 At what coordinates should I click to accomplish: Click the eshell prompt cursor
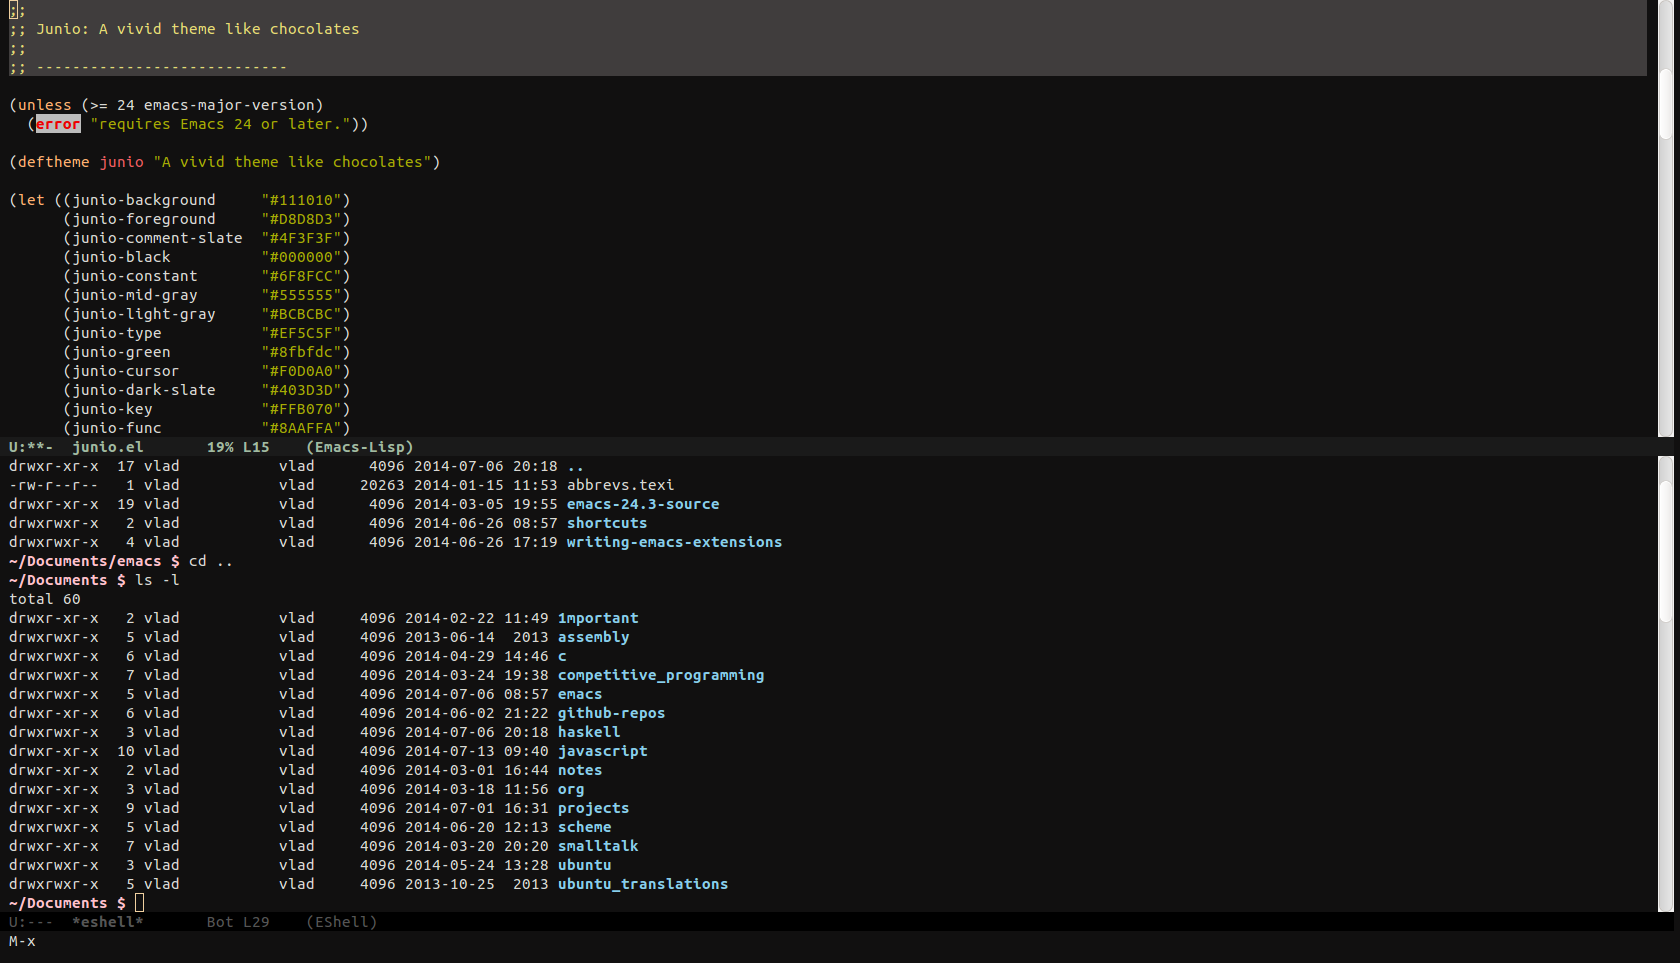[x=139, y=903]
